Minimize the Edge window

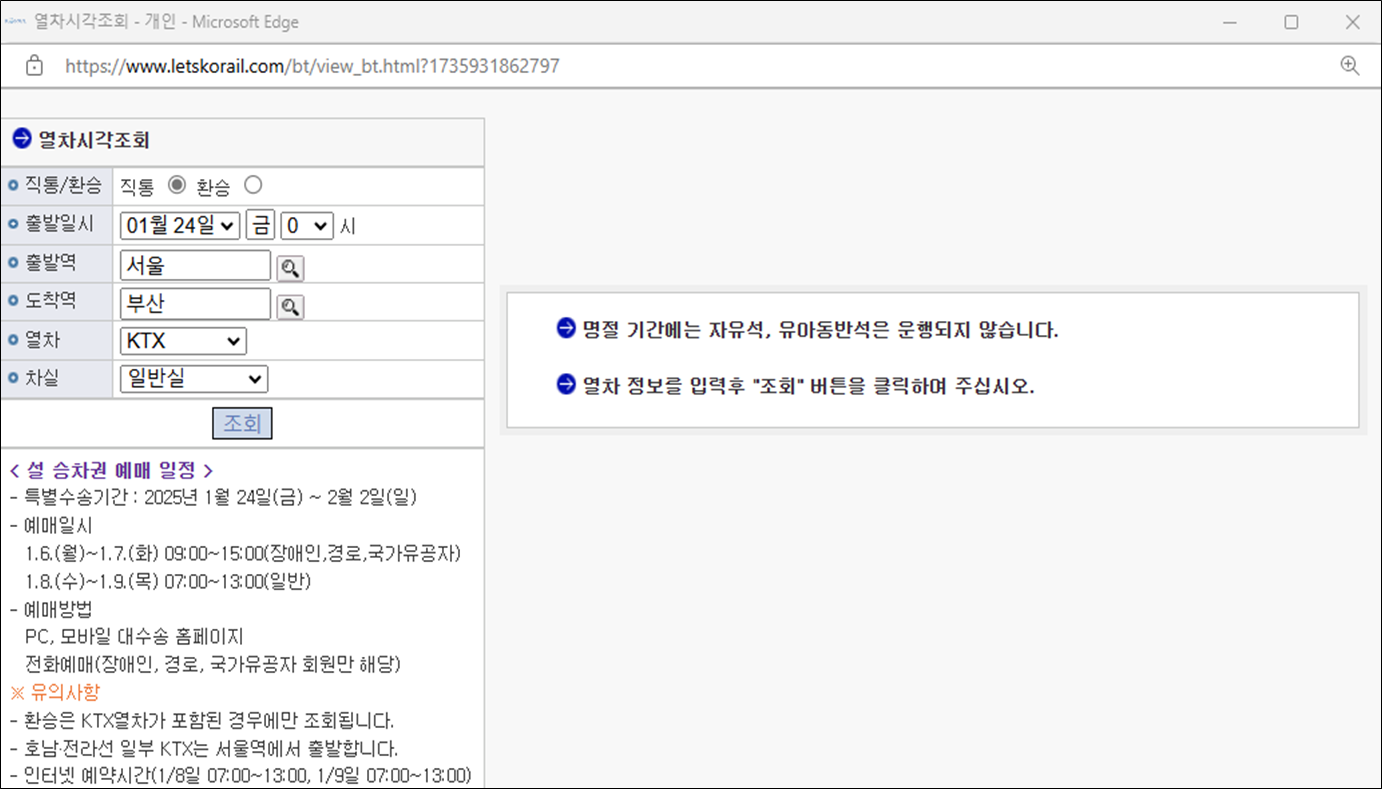1230,22
